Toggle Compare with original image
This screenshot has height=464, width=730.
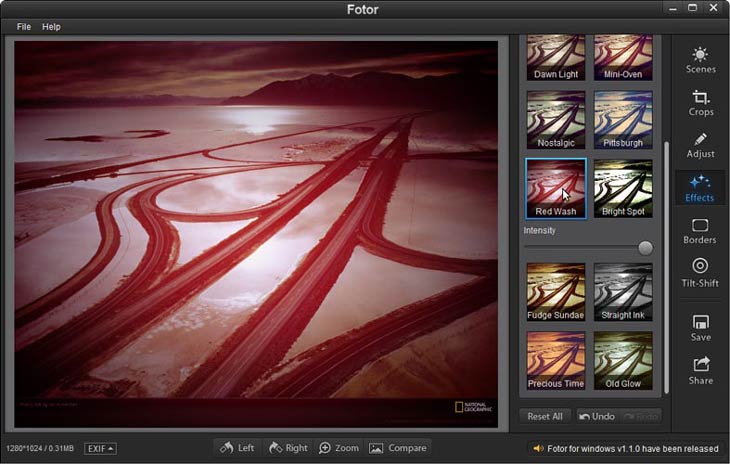coord(398,448)
